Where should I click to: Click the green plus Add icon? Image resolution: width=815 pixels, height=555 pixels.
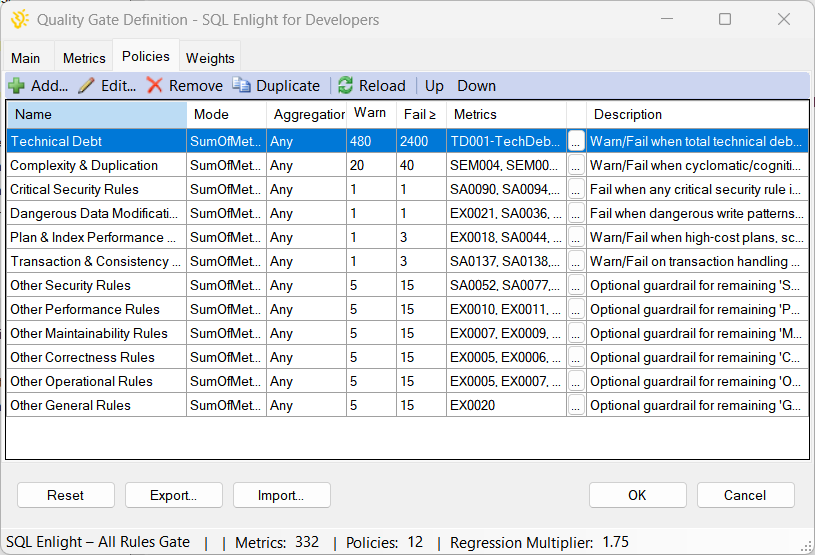(17, 85)
